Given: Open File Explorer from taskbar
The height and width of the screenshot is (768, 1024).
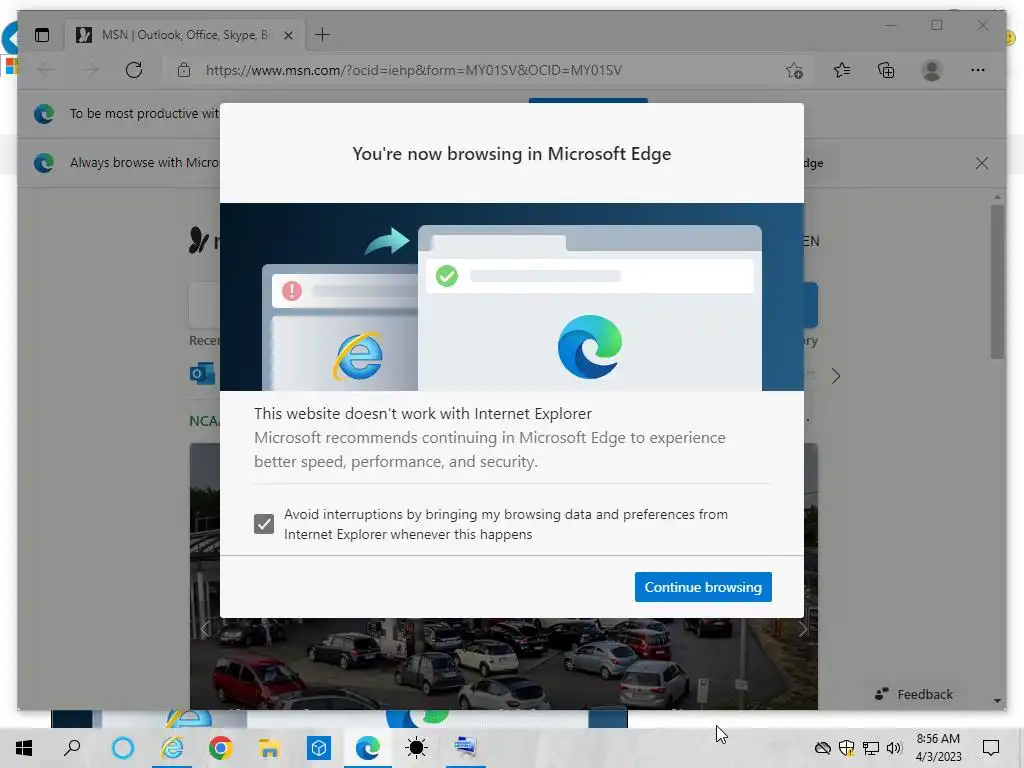Looking at the screenshot, I should pos(269,748).
